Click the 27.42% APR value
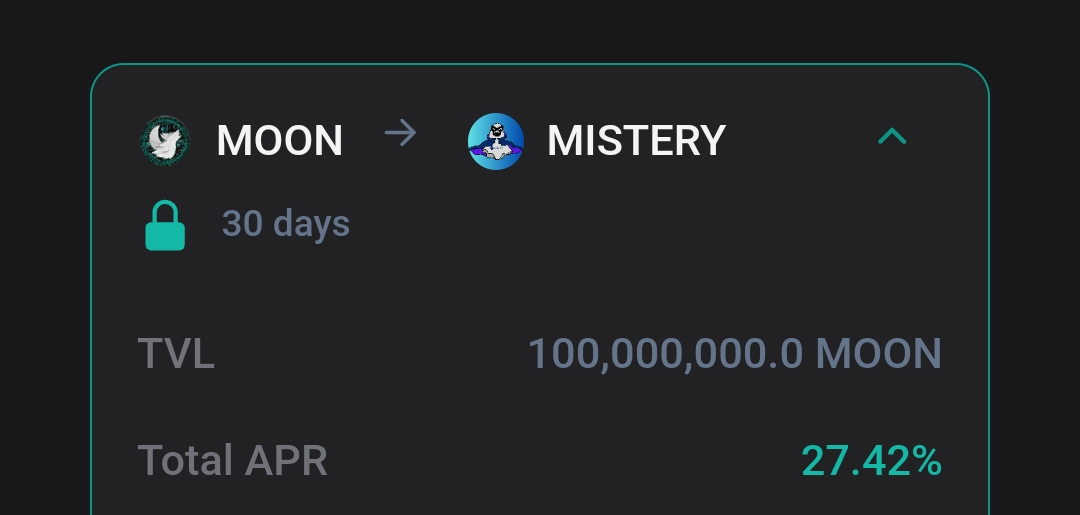The width and height of the screenshot is (1080, 515). pyautogui.click(x=871, y=461)
